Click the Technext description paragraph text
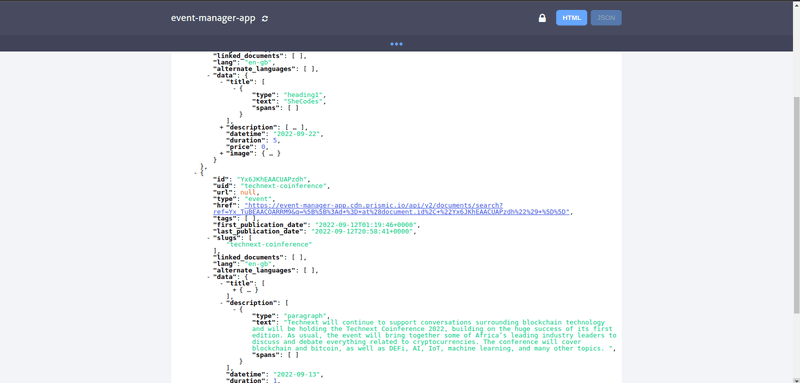This screenshot has height=383, width=800. click(x=434, y=336)
